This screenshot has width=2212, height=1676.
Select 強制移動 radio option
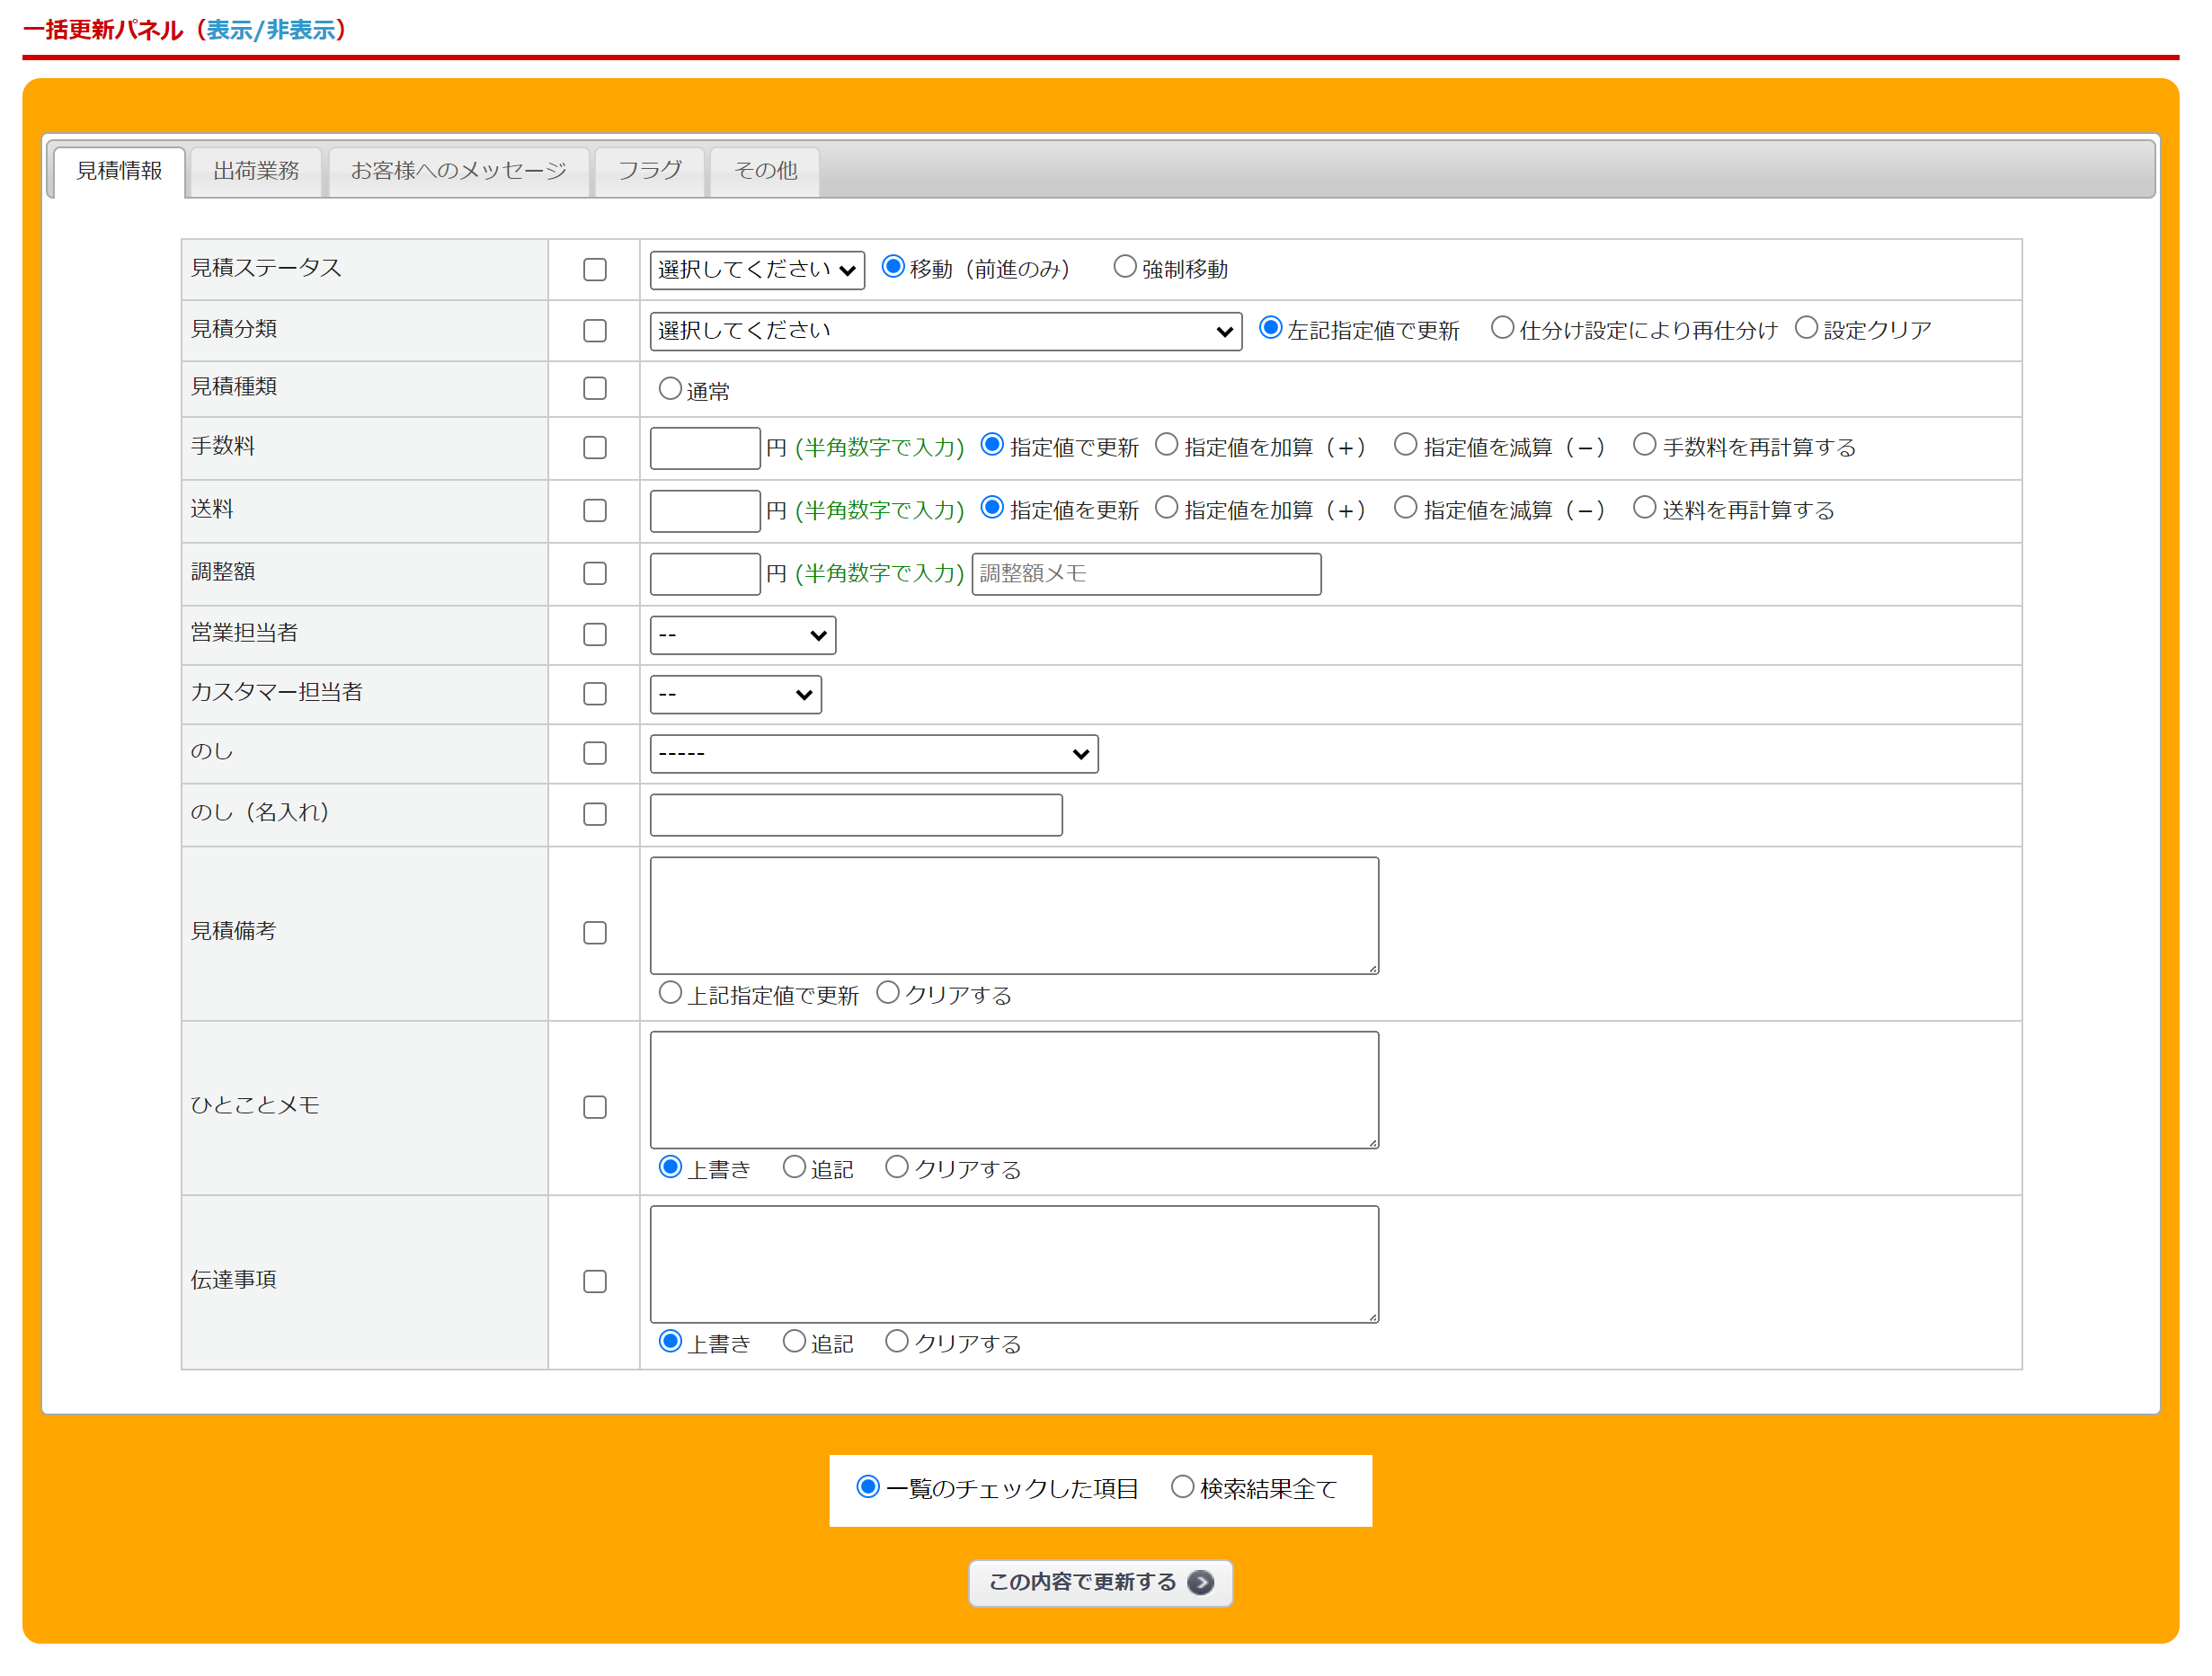click(x=1125, y=267)
